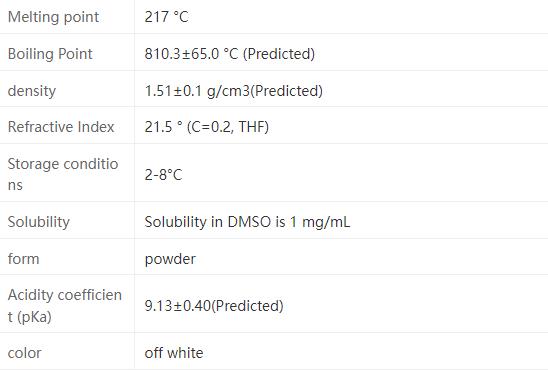Select the 2-8°C storage value
The width and height of the screenshot is (548, 370).
(164, 175)
